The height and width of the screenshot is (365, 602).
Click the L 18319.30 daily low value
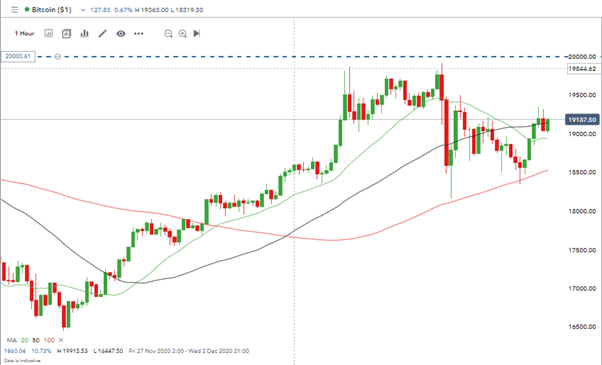coord(187,10)
